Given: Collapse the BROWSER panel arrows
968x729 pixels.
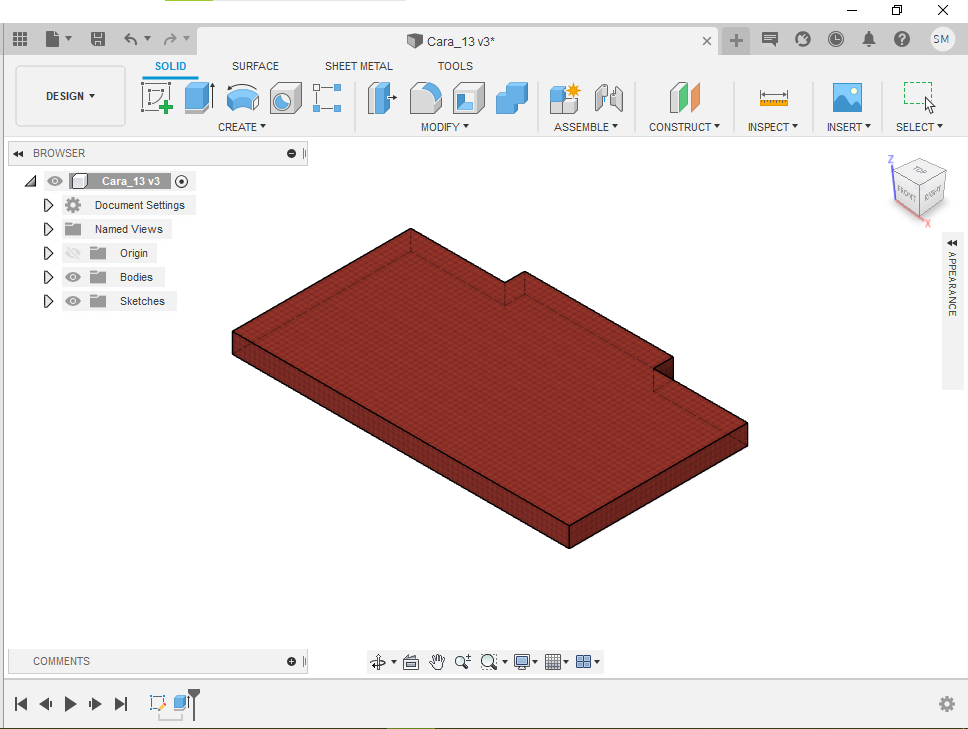Looking at the screenshot, I should point(19,154).
